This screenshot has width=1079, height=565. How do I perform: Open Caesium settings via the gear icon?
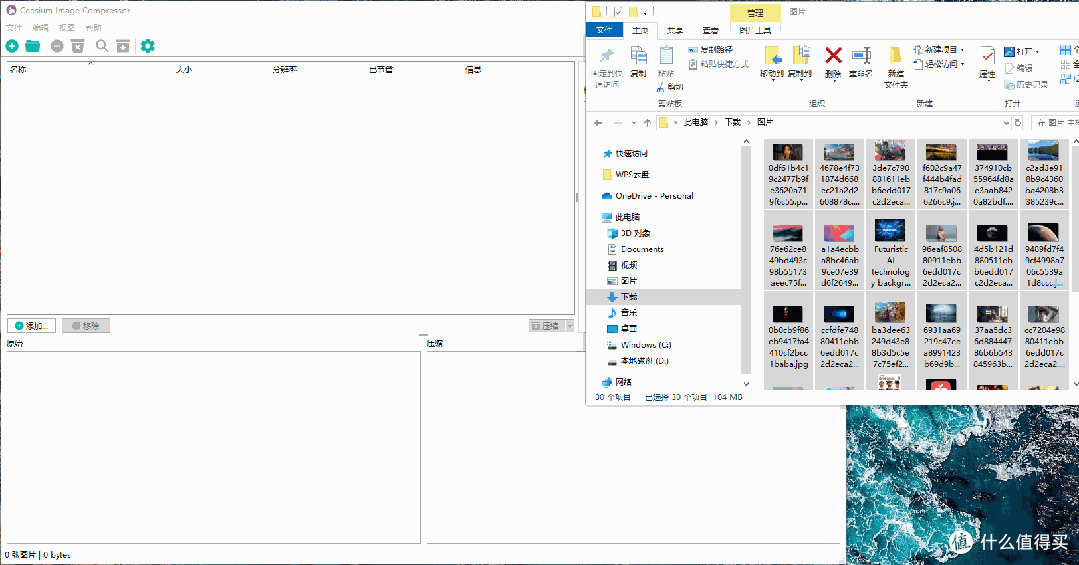click(147, 46)
